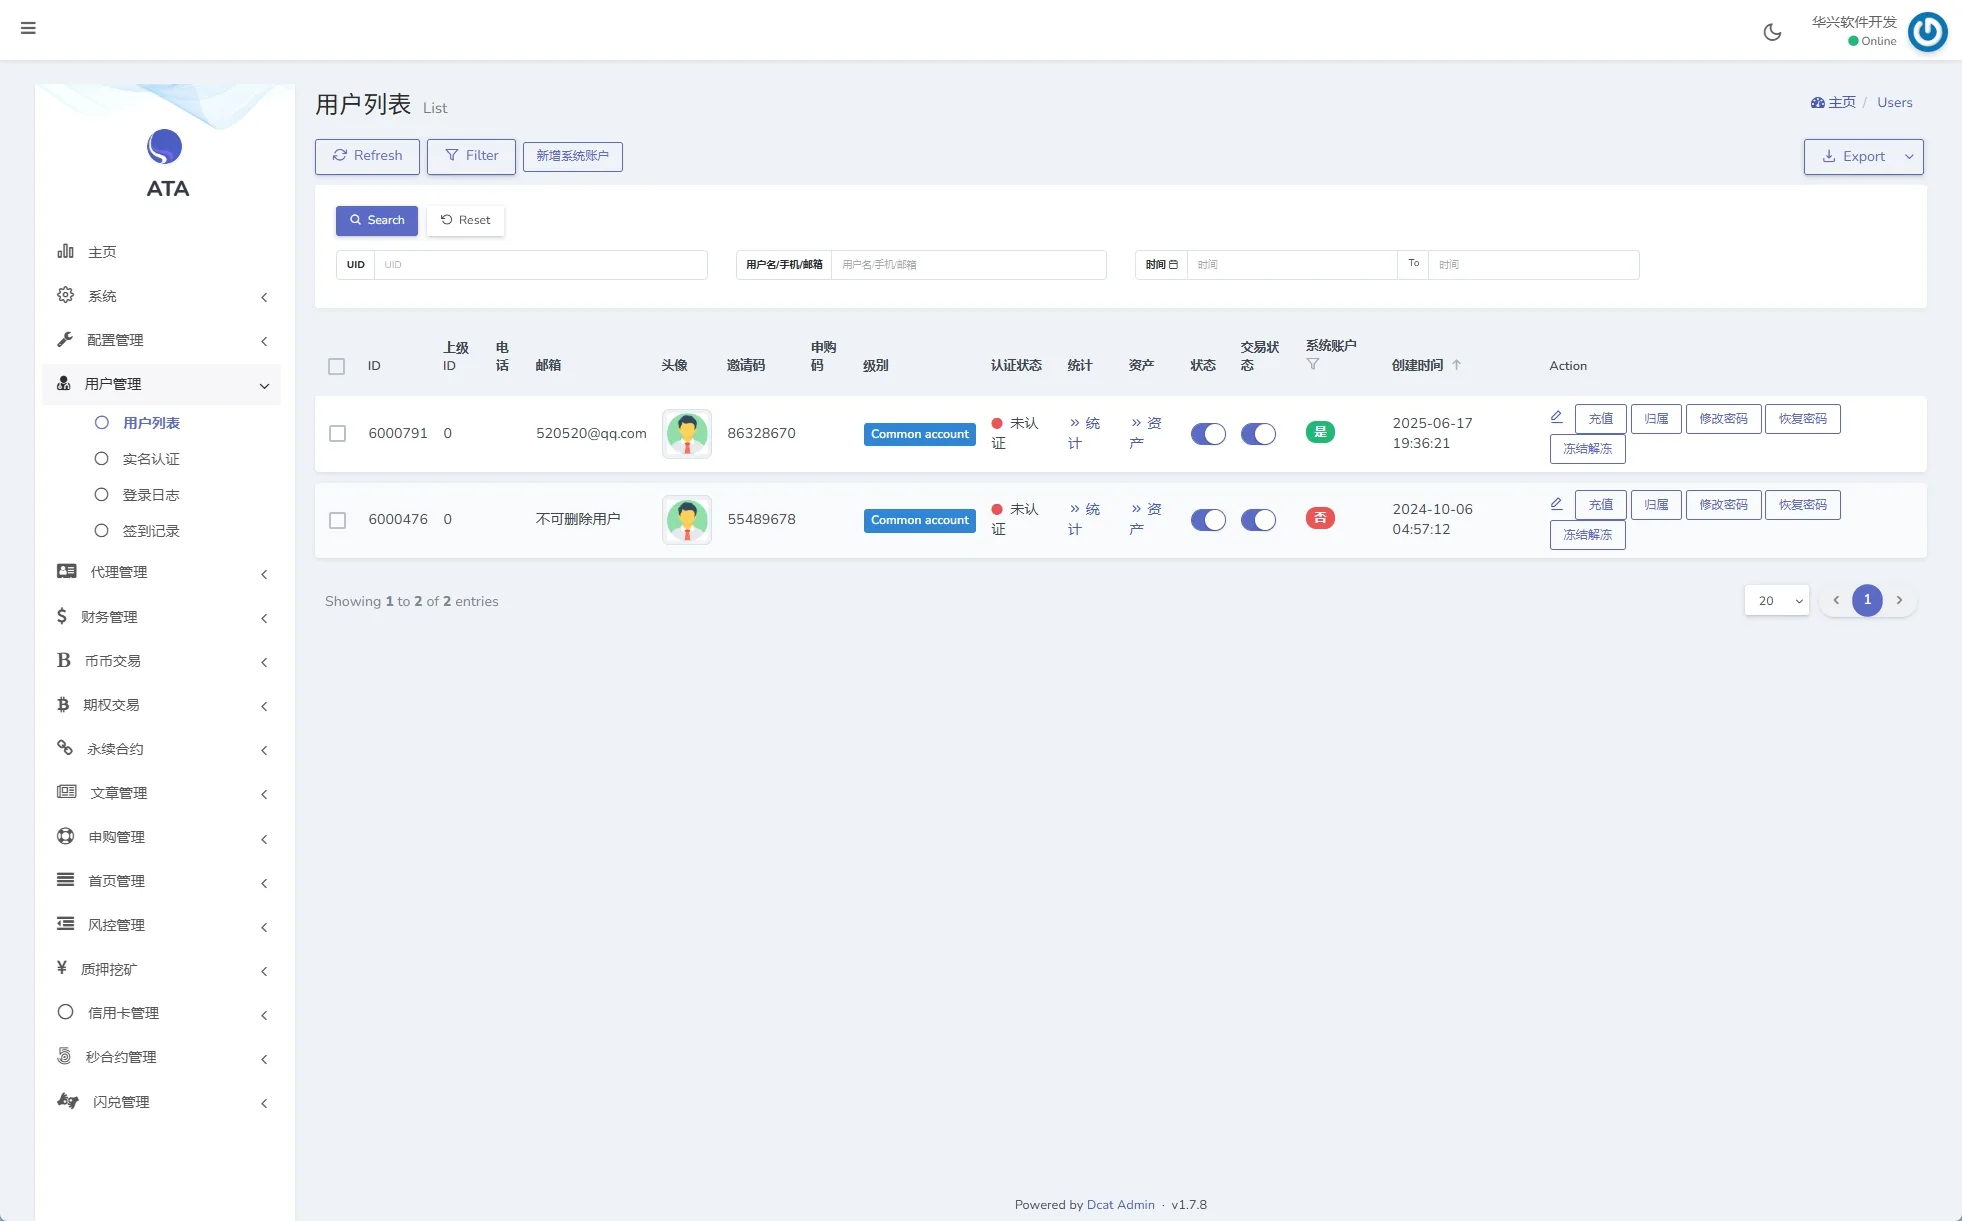Open the Export dropdown
Viewport: 1962px width, 1221px height.
pos(1863,157)
